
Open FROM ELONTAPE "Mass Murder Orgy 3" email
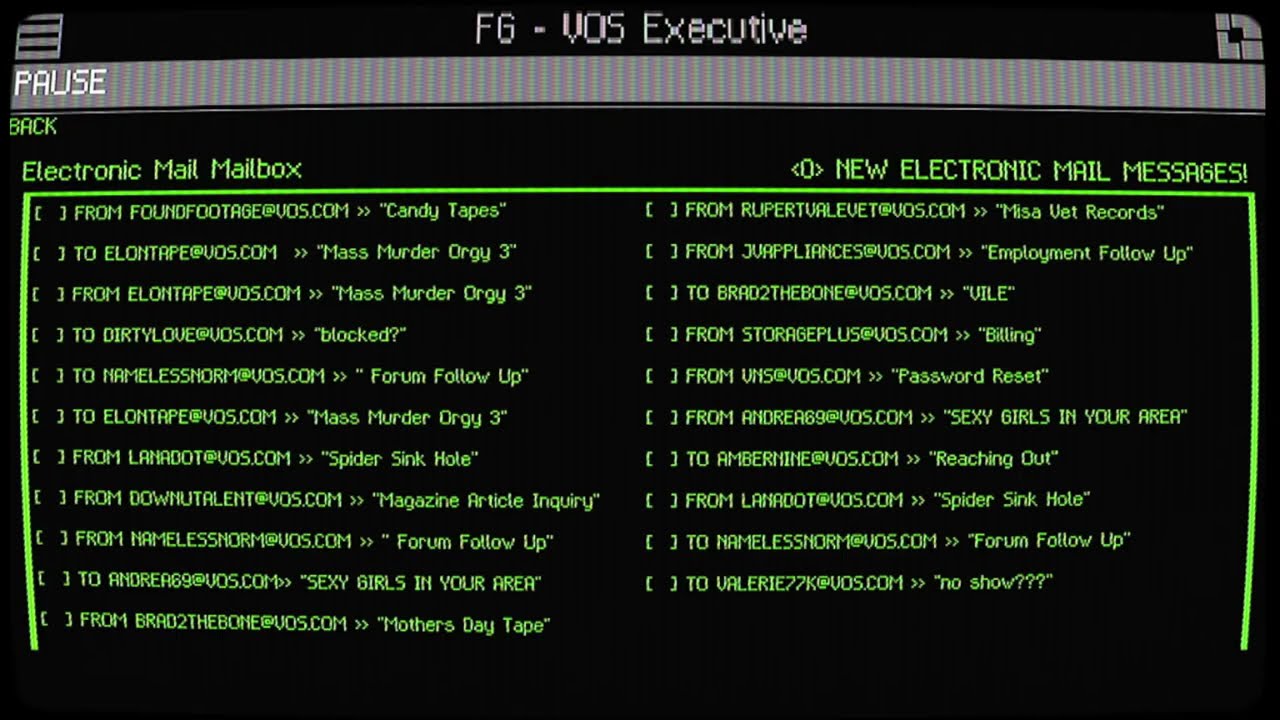click(x=302, y=294)
